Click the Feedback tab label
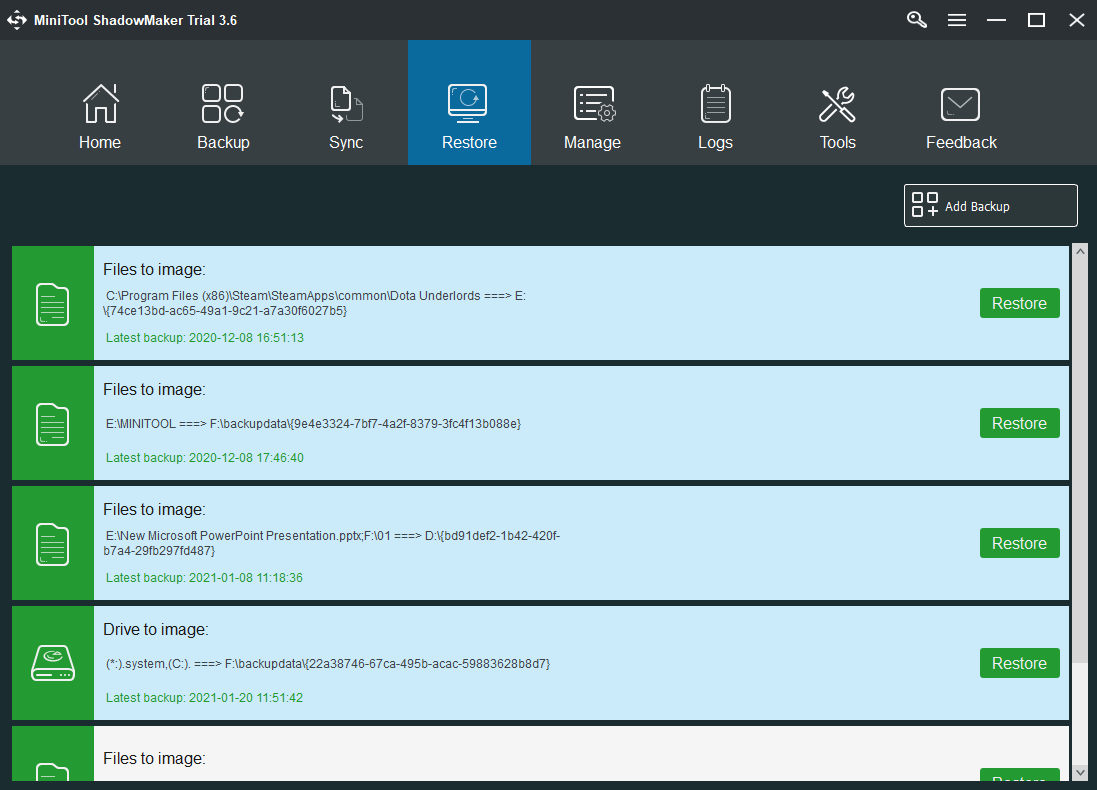 click(x=961, y=142)
